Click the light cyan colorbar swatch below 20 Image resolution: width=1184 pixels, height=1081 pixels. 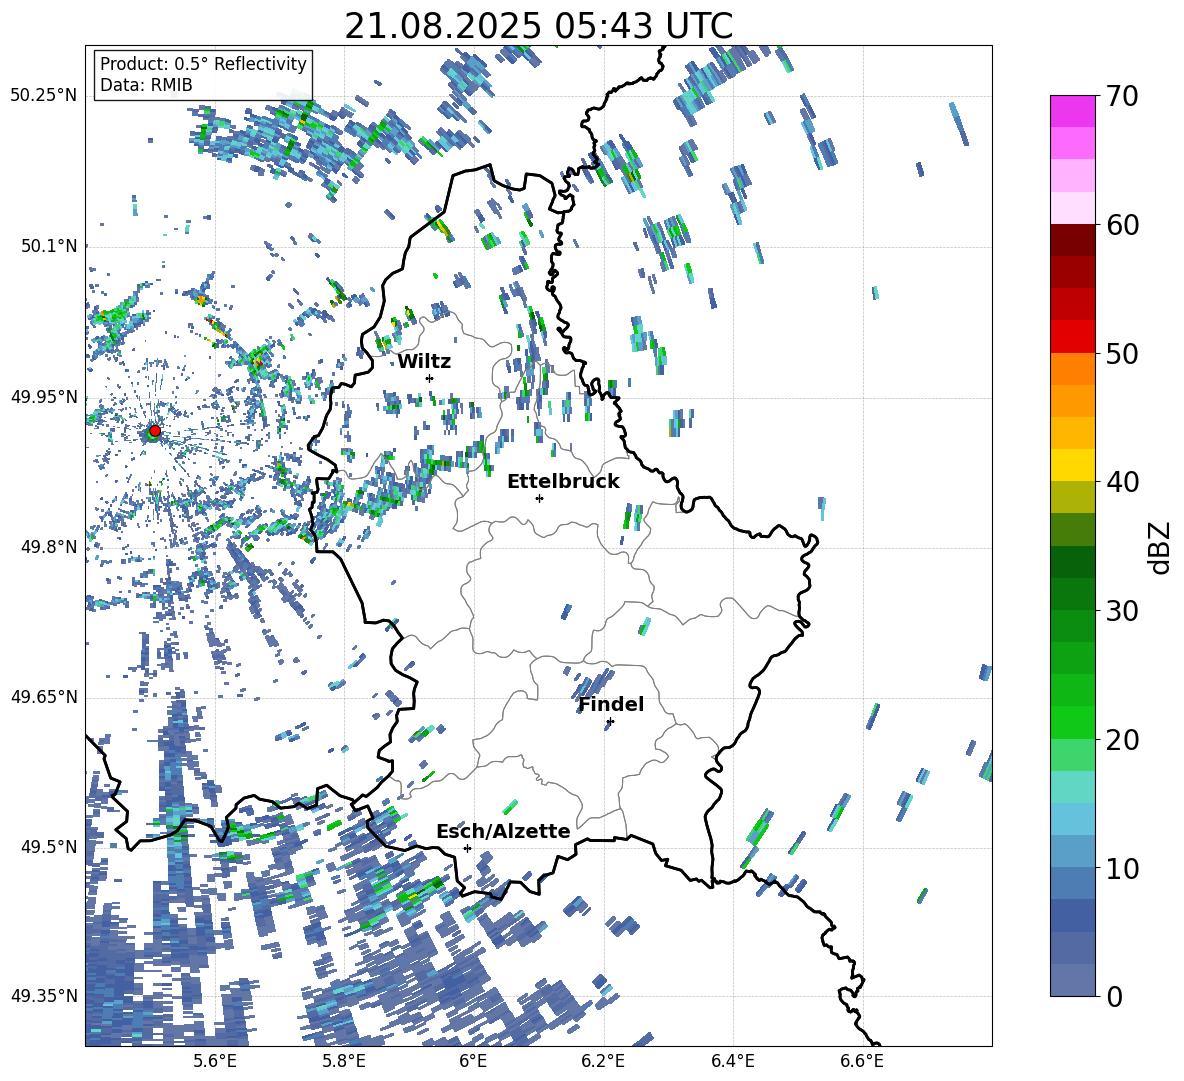pos(1073,787)
